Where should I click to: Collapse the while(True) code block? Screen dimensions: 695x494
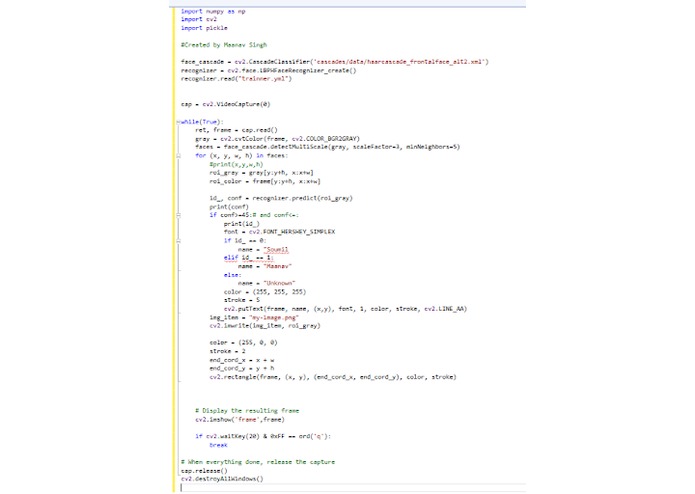[x=179, y=122]
